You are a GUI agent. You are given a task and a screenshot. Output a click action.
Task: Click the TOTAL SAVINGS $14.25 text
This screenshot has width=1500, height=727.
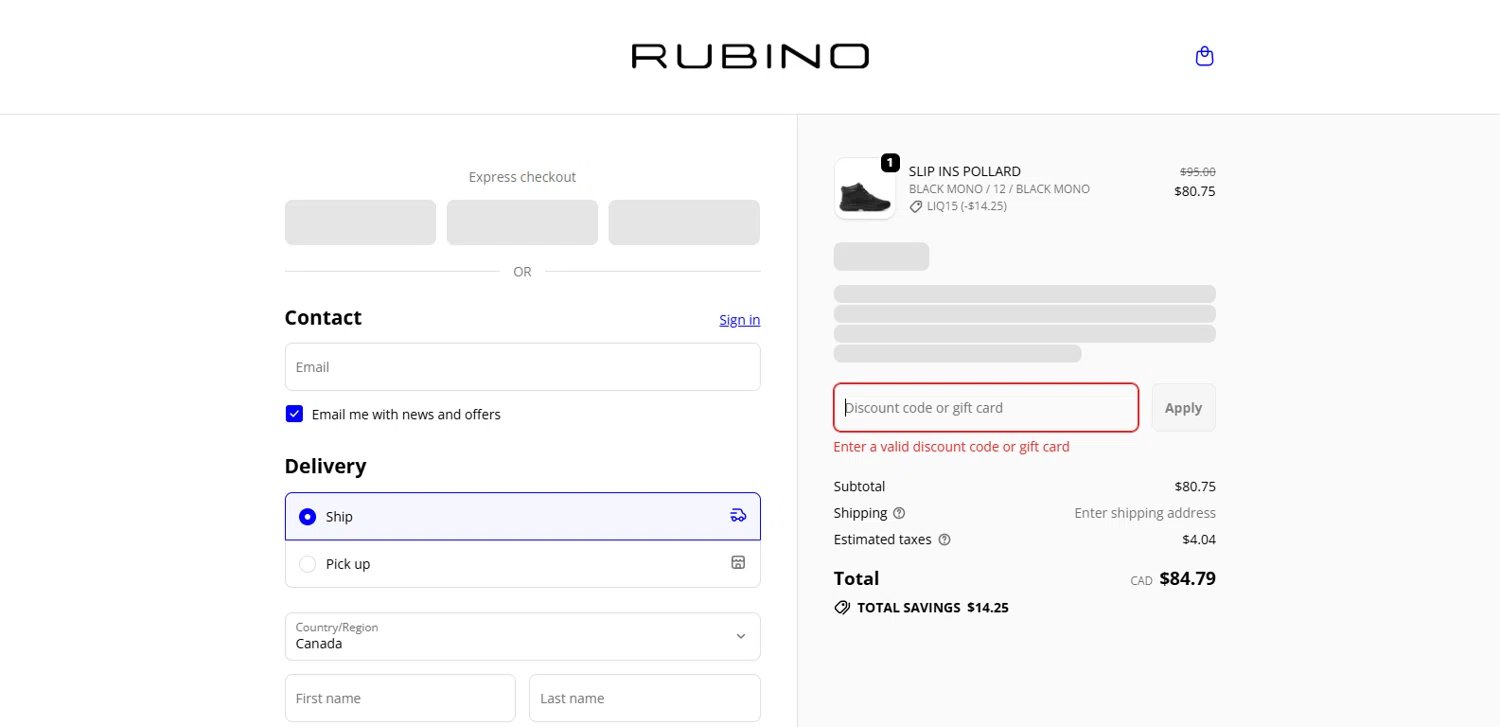932,608
